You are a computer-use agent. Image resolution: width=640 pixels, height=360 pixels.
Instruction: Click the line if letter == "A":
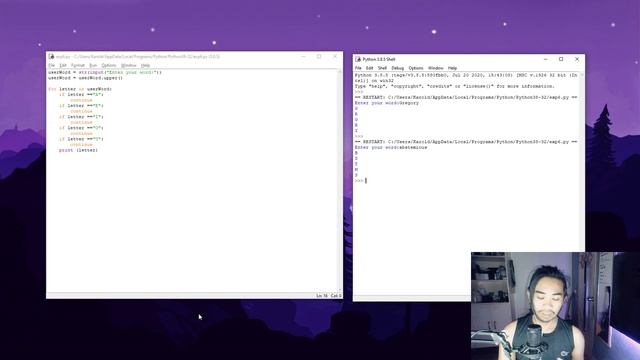pyautogui.click(x=82, y=95)
